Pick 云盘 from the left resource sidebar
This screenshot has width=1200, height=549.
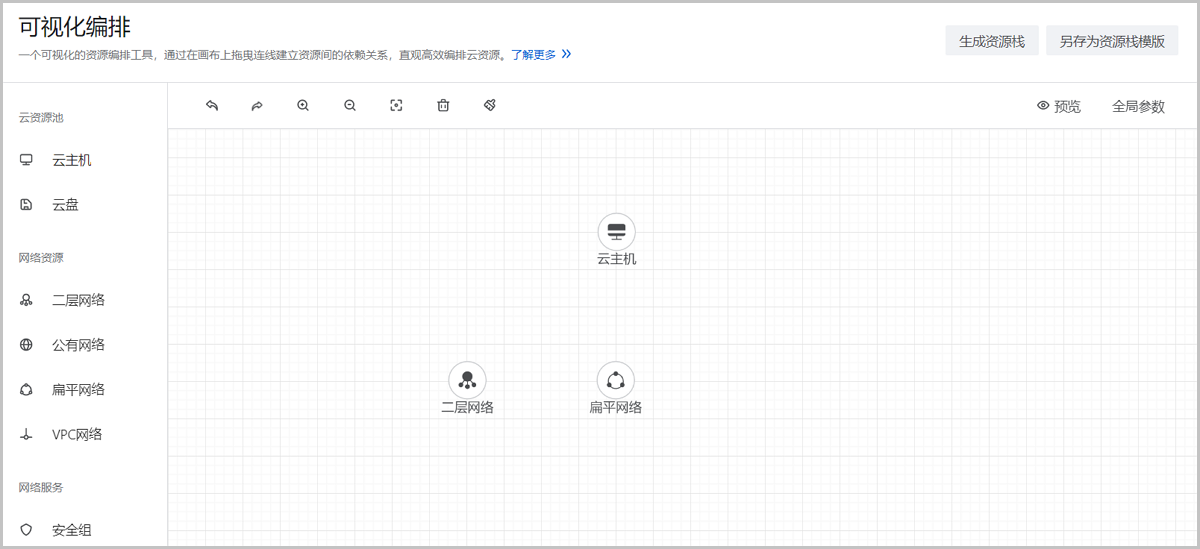click(65, 205)
